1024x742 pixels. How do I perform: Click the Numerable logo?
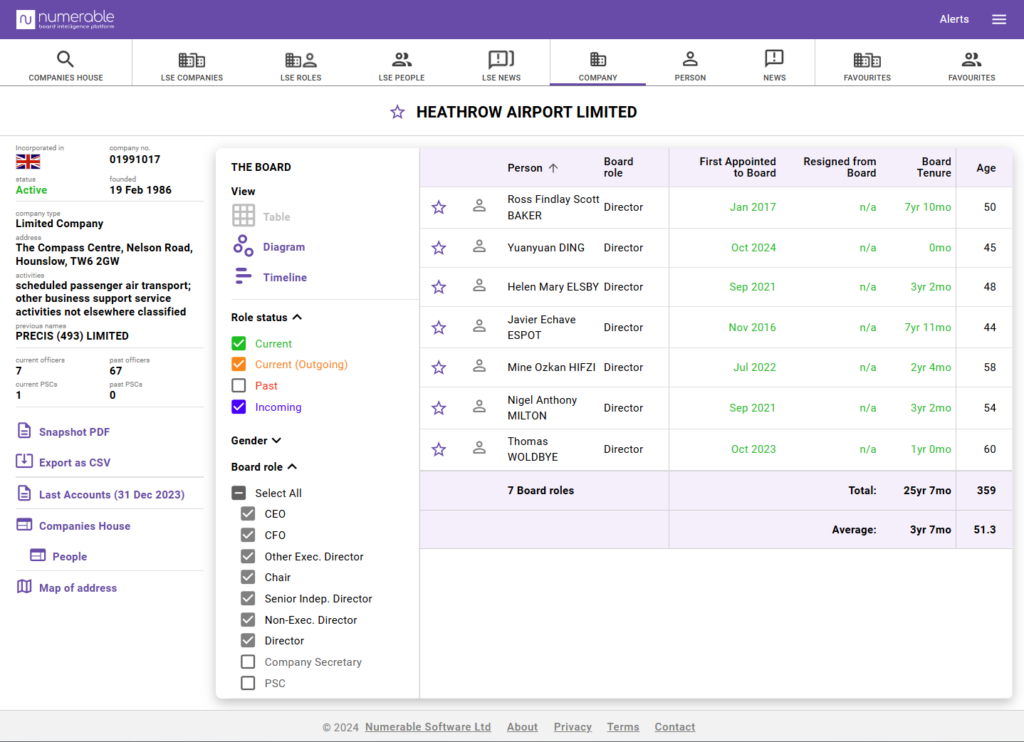[x=65, y=19]
